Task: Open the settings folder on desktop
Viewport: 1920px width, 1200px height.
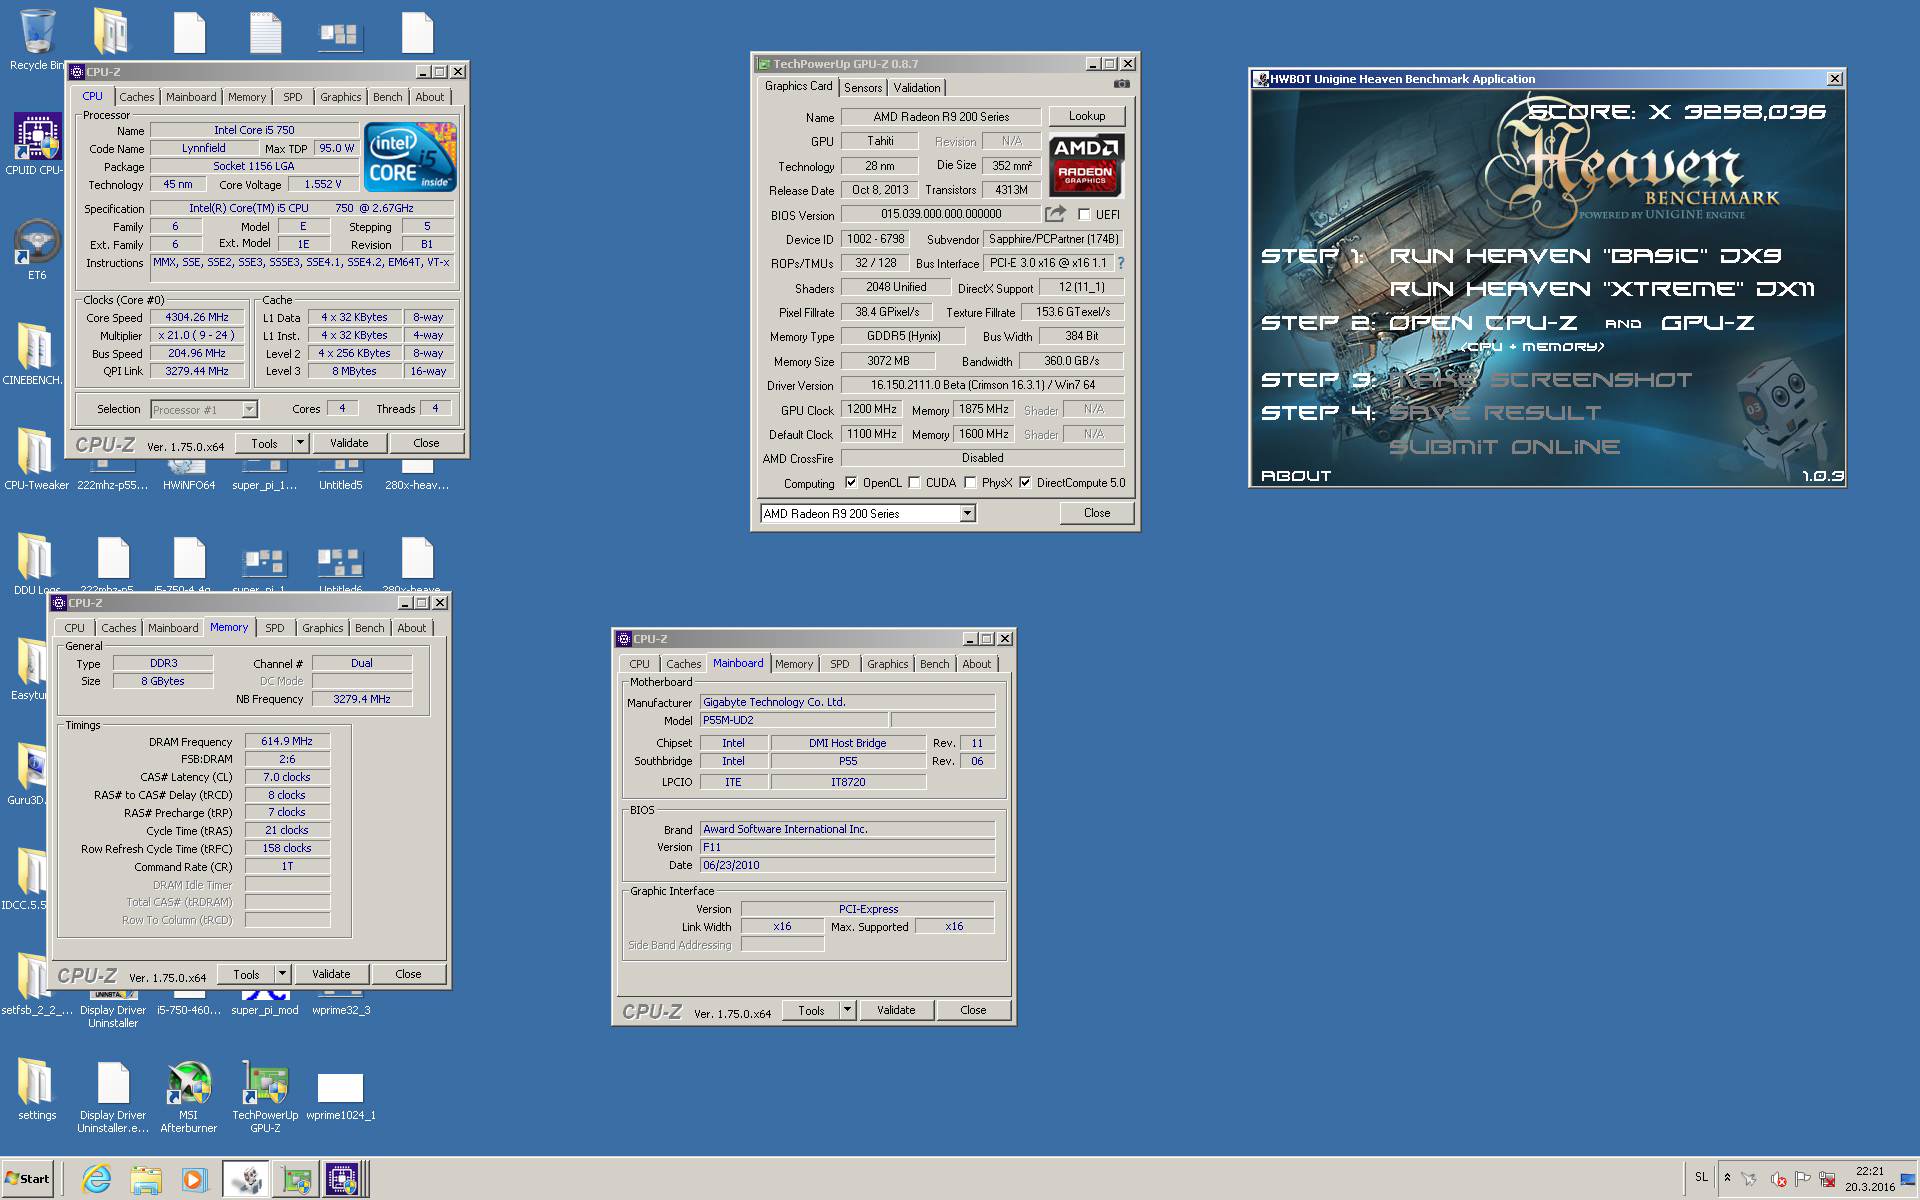Action: point(36,1090)
